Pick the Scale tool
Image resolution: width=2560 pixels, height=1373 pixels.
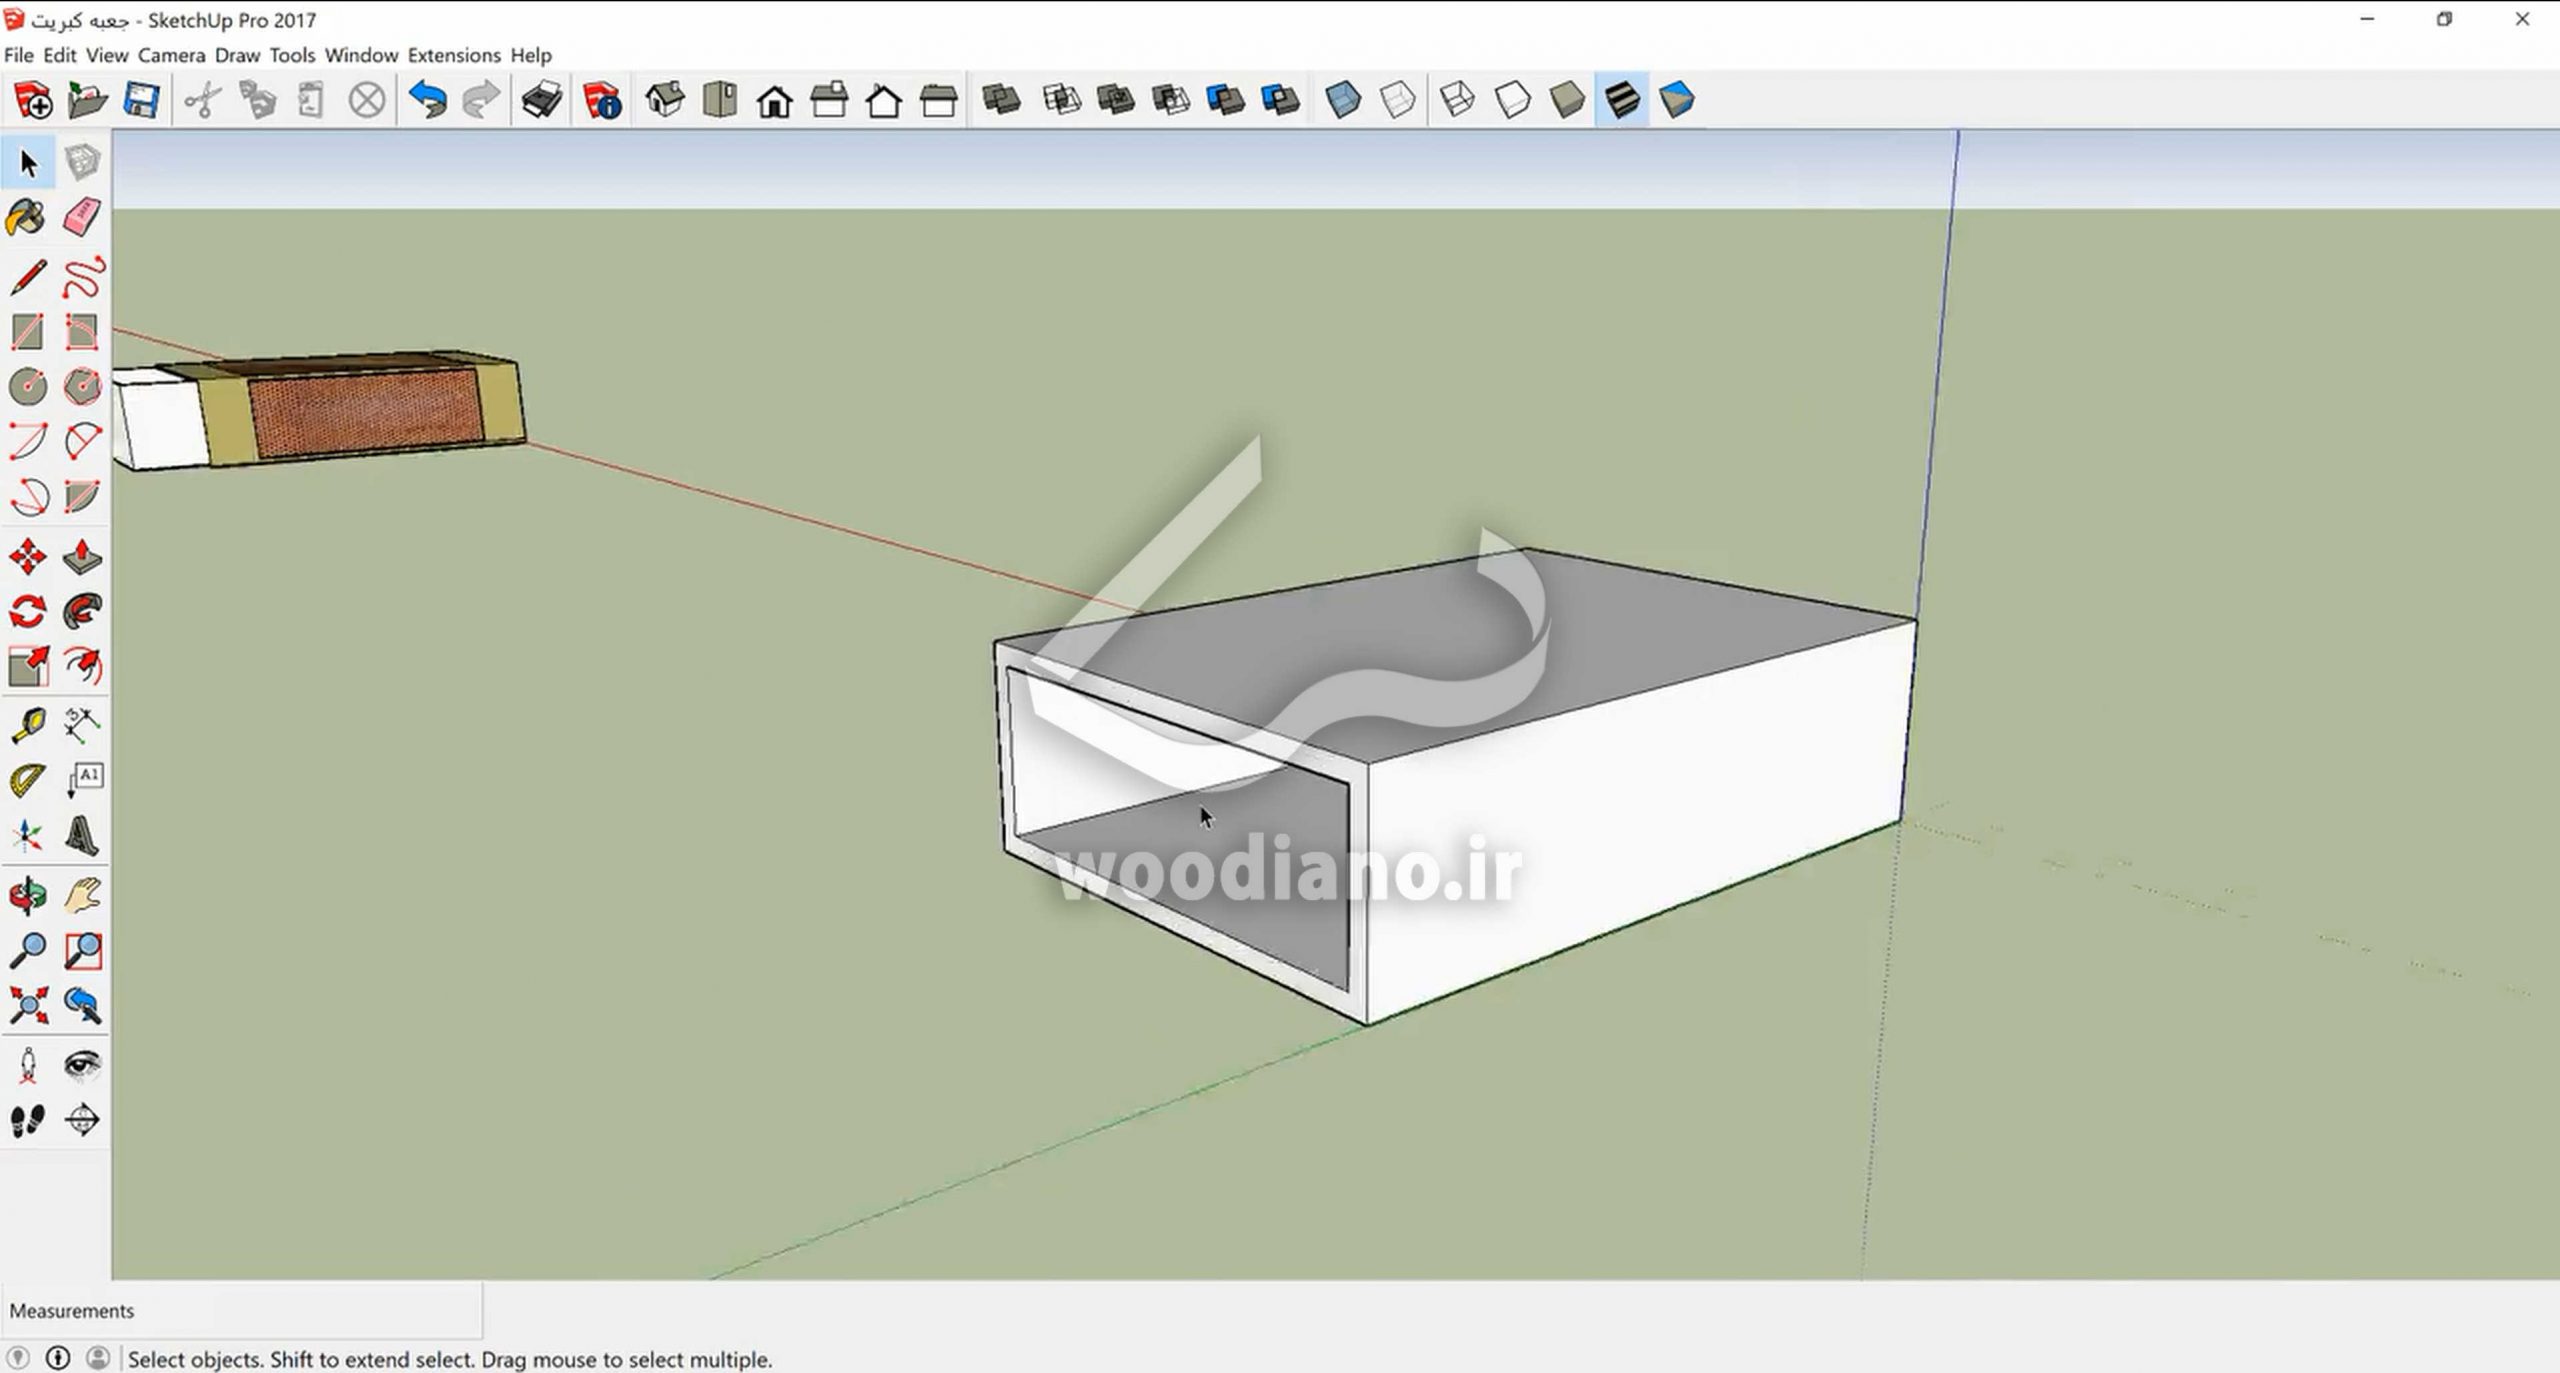coord(27,666)
